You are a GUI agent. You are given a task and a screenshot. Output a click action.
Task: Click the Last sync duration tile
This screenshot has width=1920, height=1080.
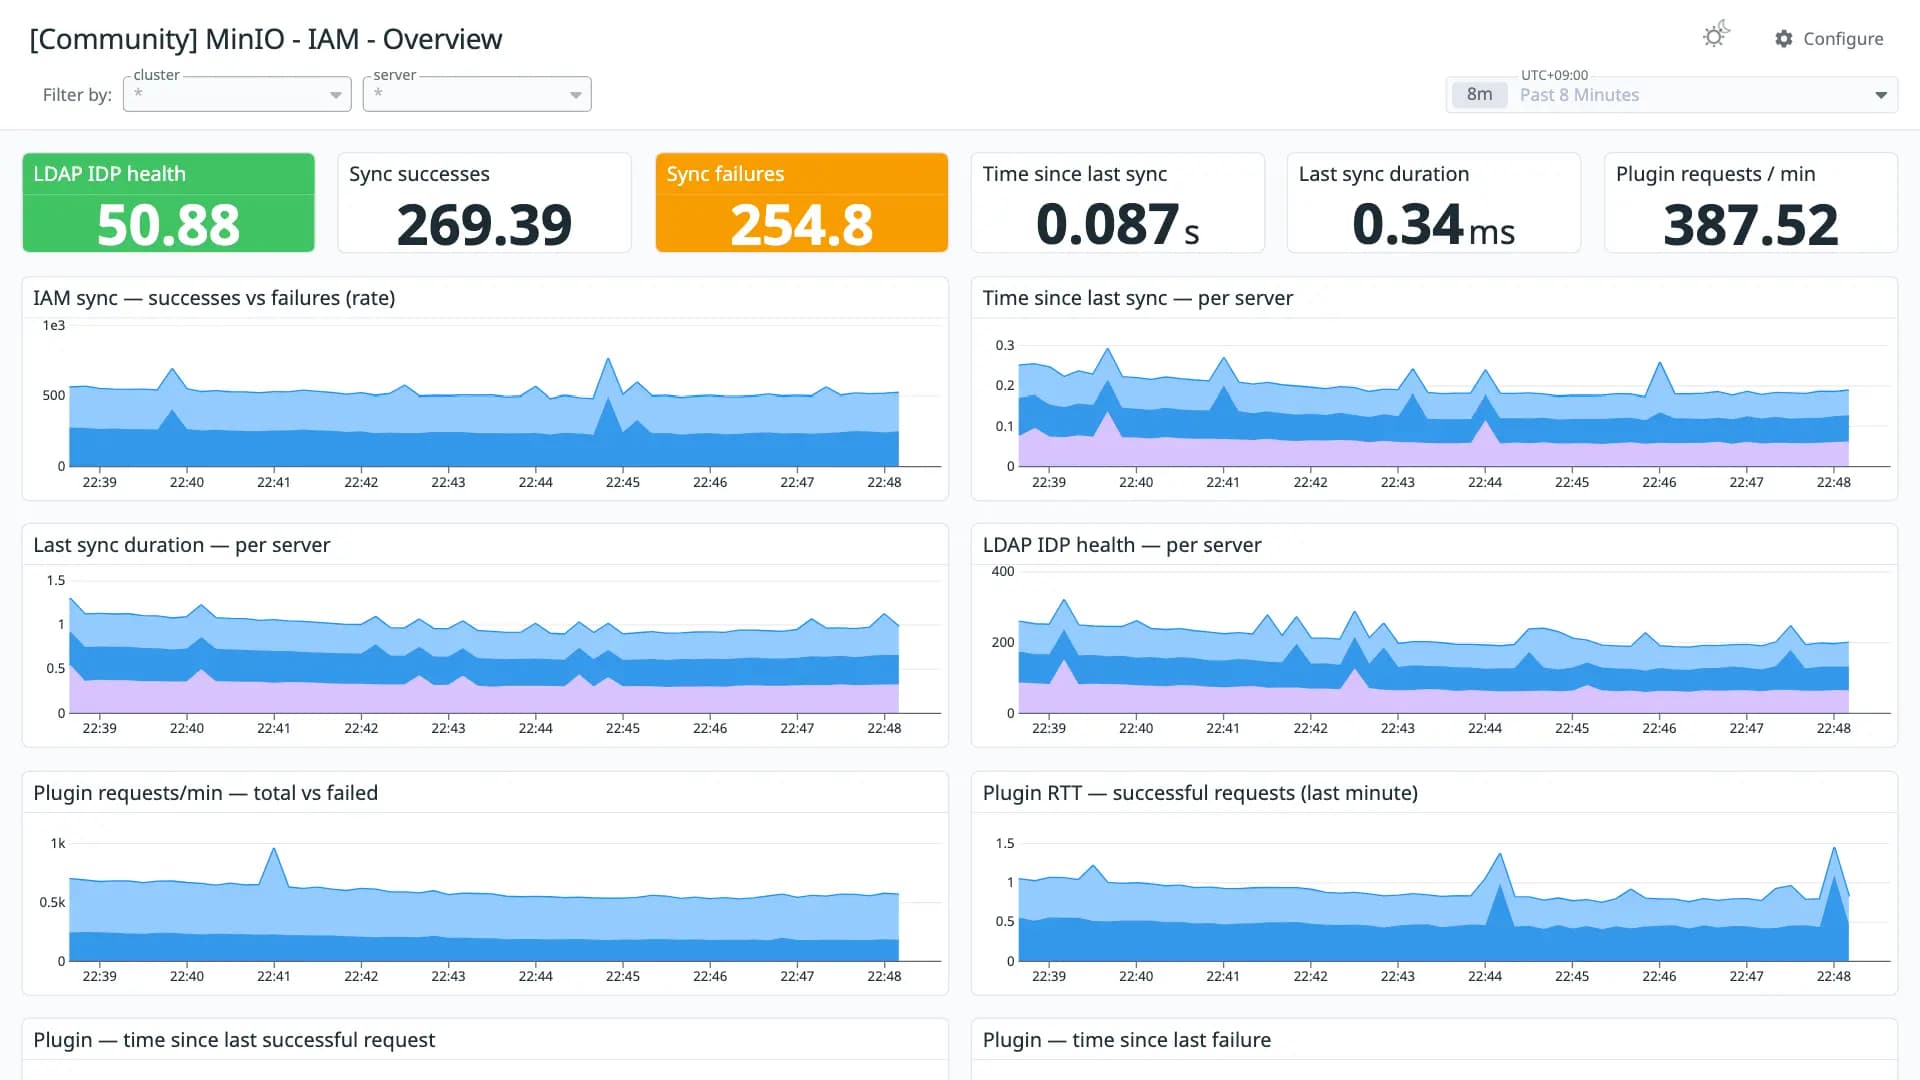(x=1433, y=202)
